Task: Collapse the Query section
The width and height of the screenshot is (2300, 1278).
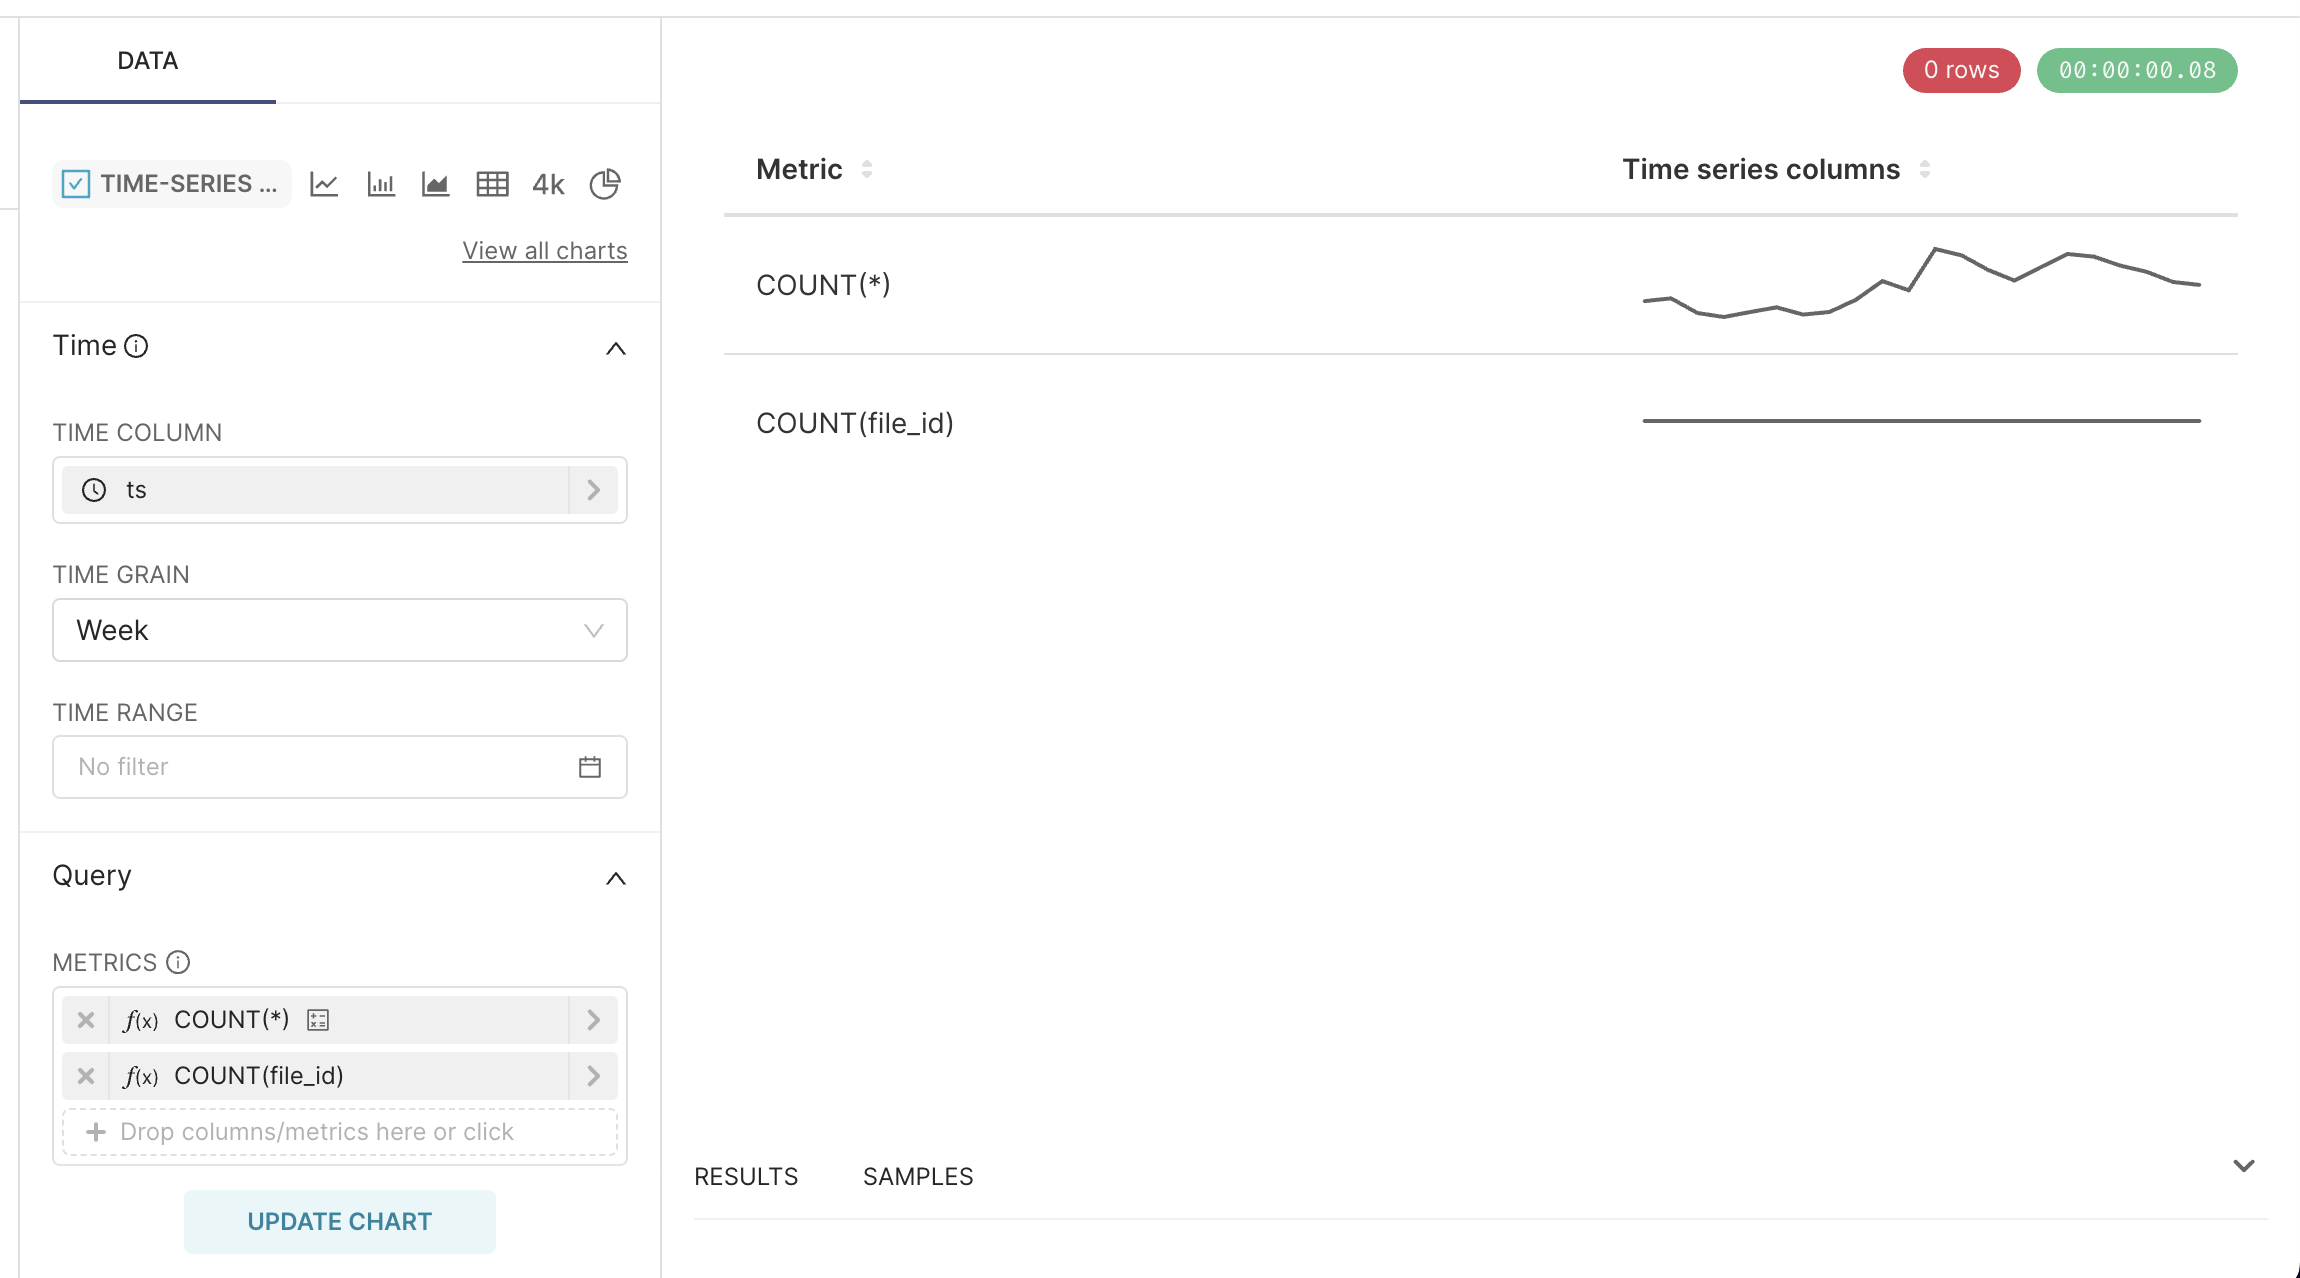Action: 614,878
